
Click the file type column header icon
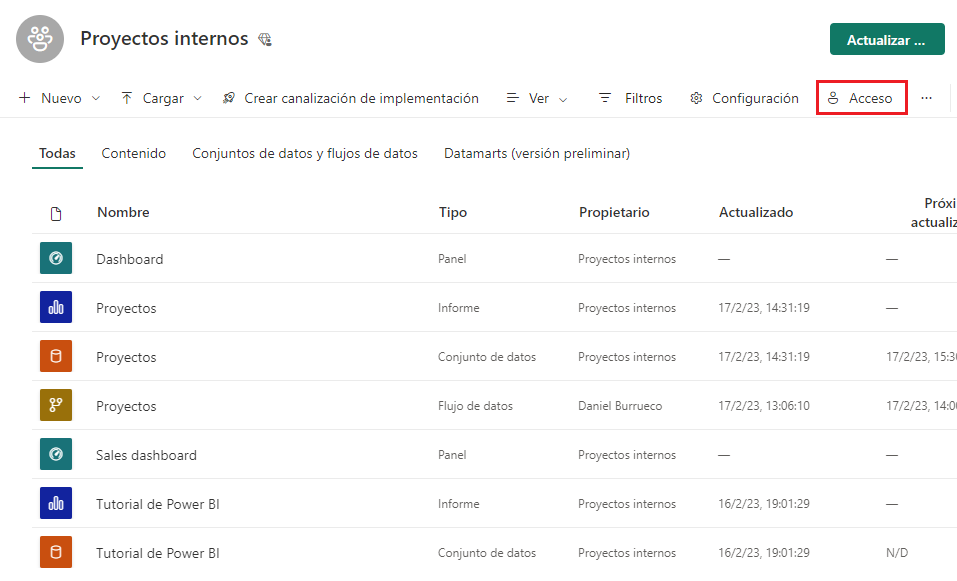click(56, 213)
